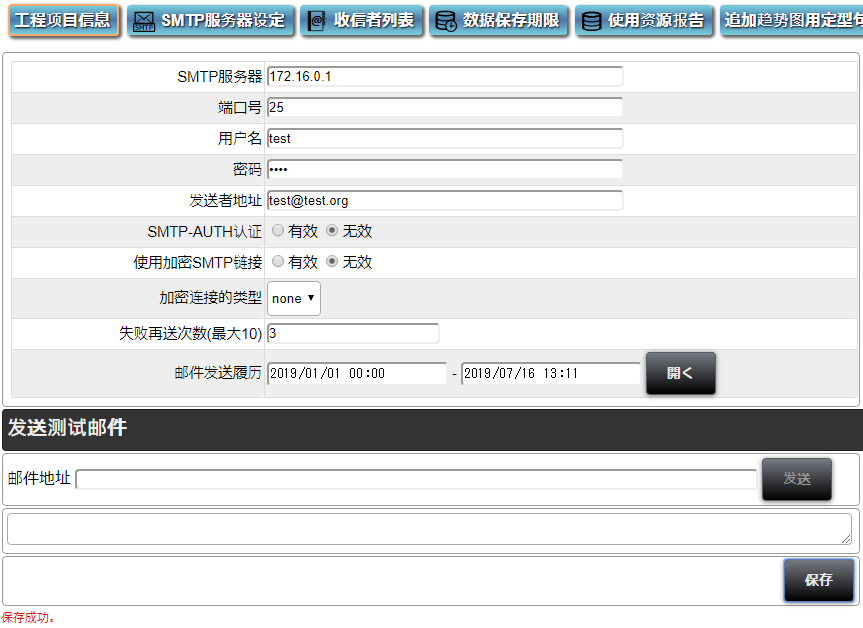
Task: Click the 開く button for mail history
Action: coord(680,373)
